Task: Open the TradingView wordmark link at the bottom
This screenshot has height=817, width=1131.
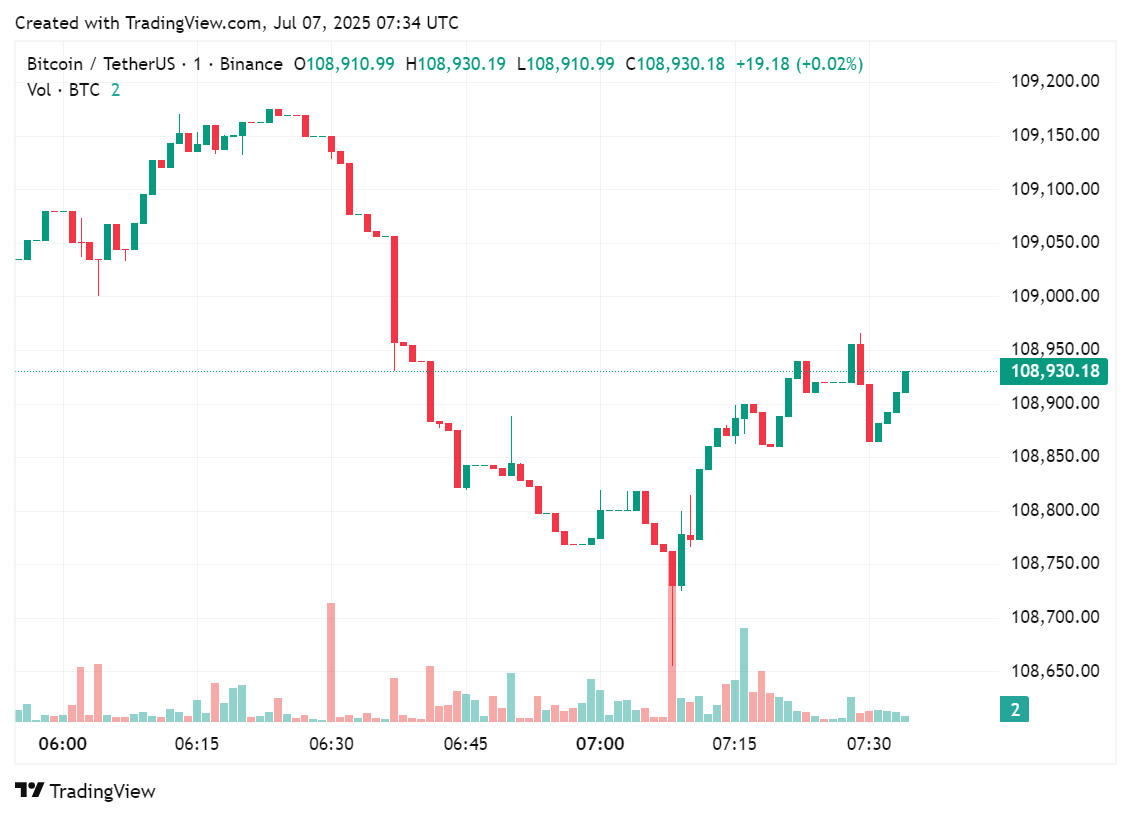Action: (102, 791)
